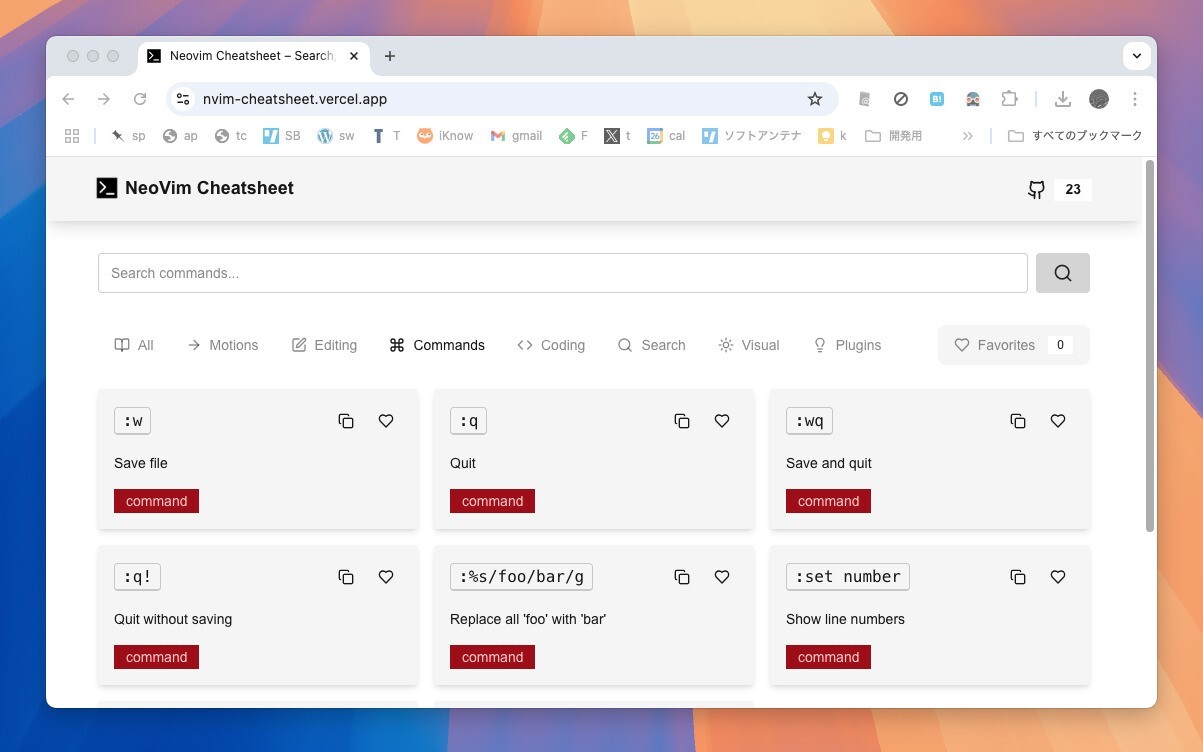Click the browser address bar URL

(295, 99)
